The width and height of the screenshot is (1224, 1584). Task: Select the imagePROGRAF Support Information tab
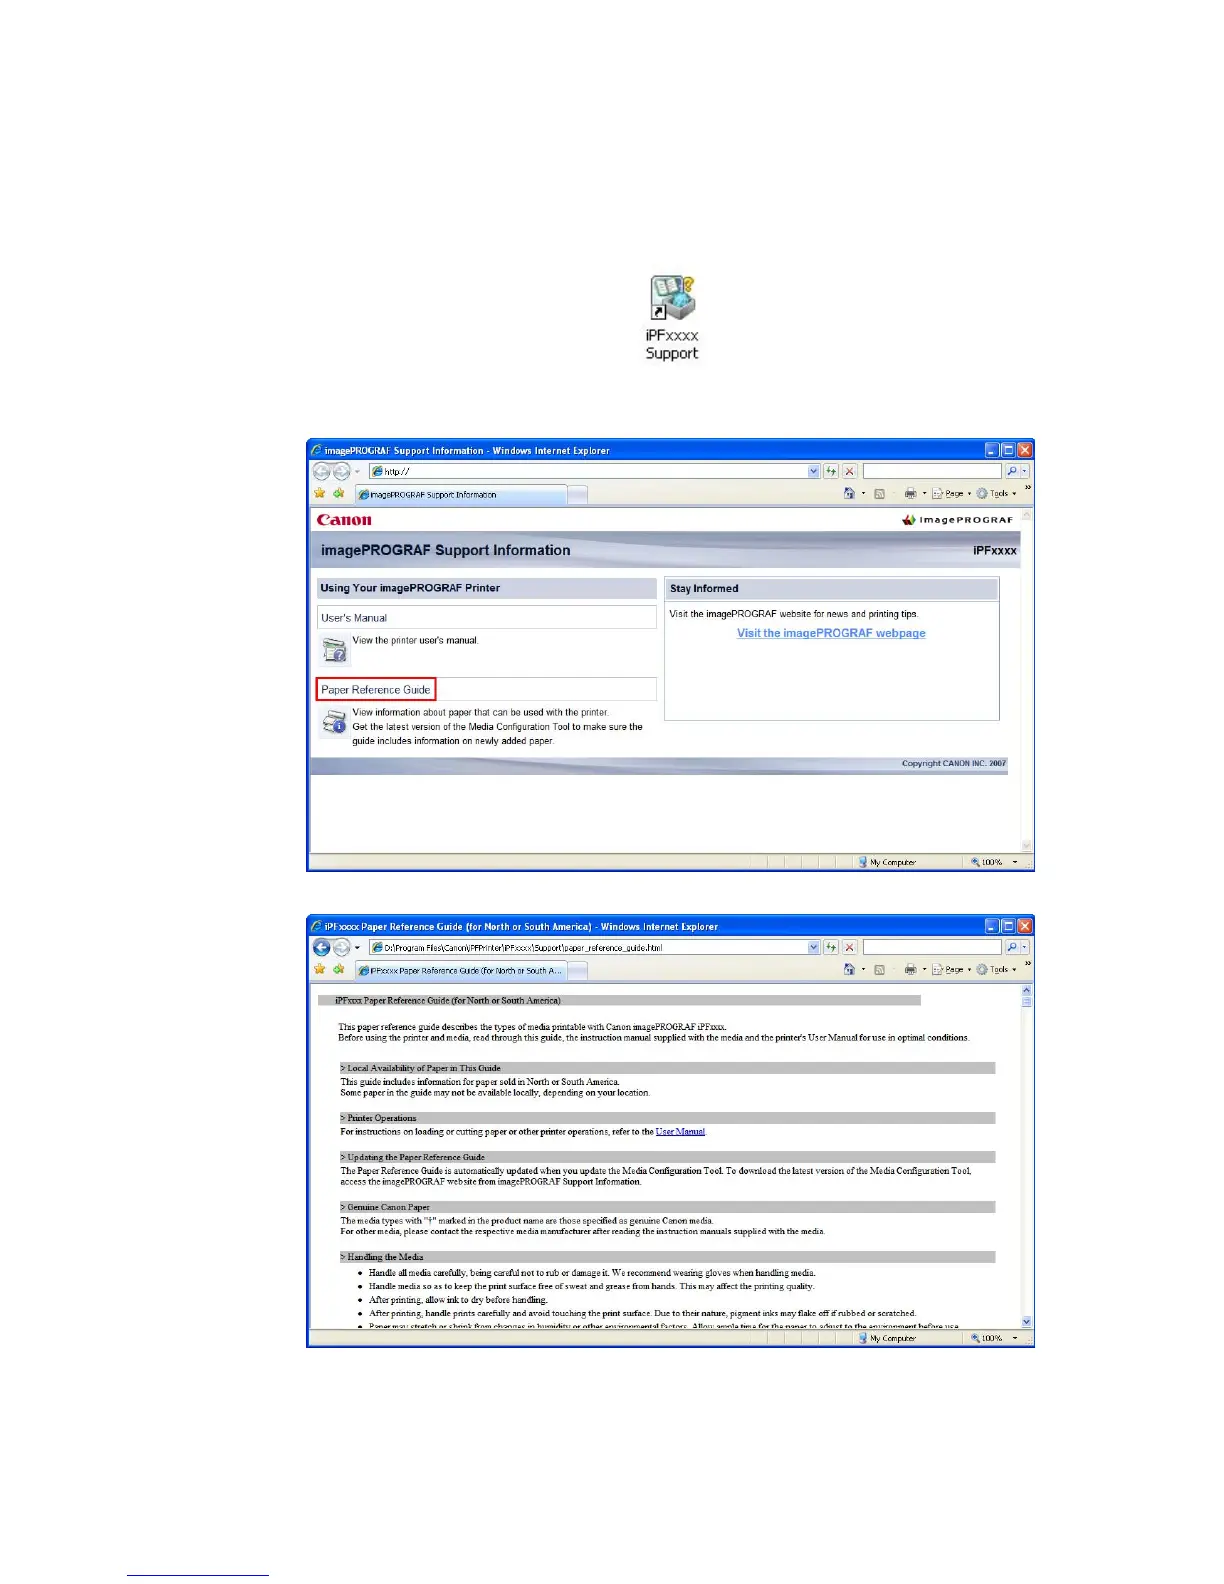point(461,494)
